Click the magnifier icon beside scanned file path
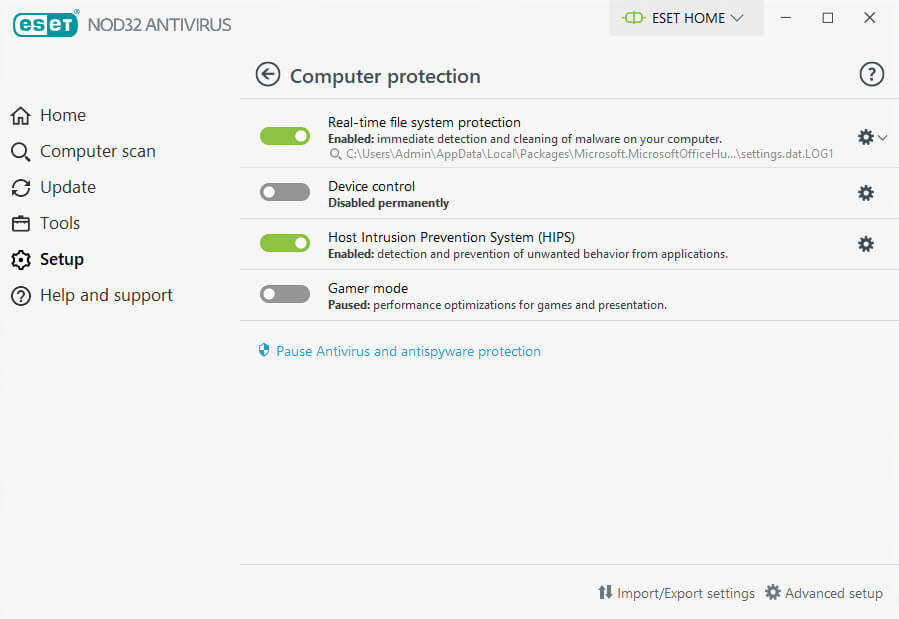Viewport: 899px width, 619px height. [336, 155]
